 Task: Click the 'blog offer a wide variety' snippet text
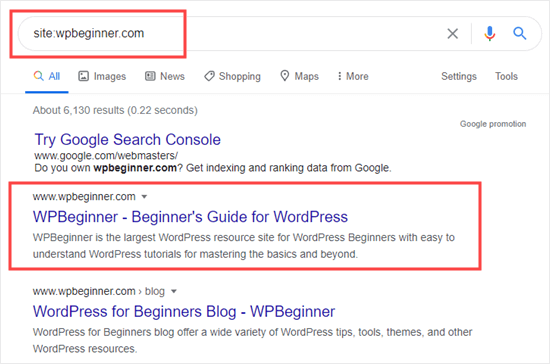click(x=253, y=340)
